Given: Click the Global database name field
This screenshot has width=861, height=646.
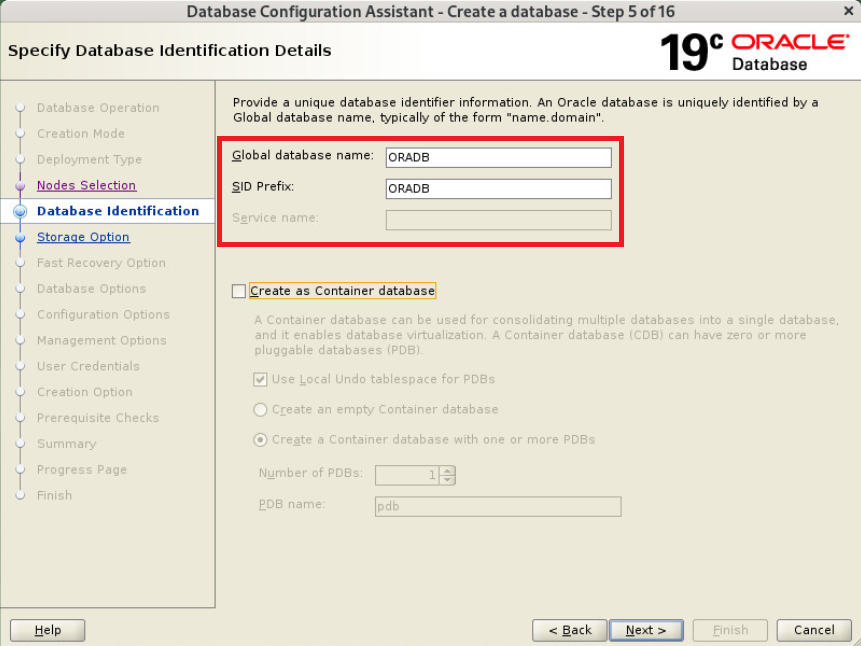Looking at the screenshot, I should tap(498, 157).
